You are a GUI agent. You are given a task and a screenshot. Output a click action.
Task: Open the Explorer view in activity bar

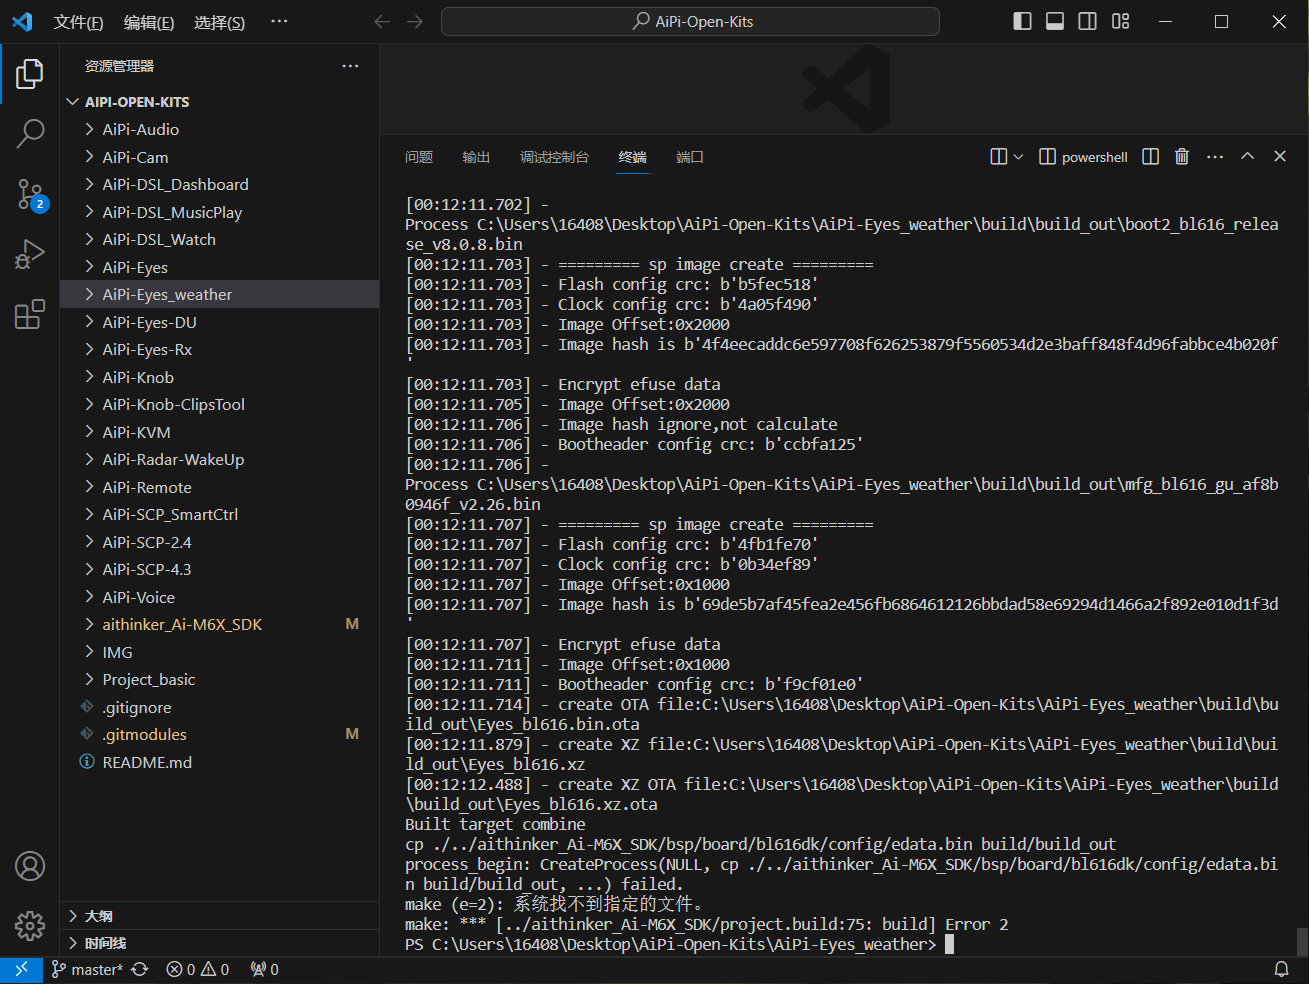pyautogui.click(x=30, y=74)
